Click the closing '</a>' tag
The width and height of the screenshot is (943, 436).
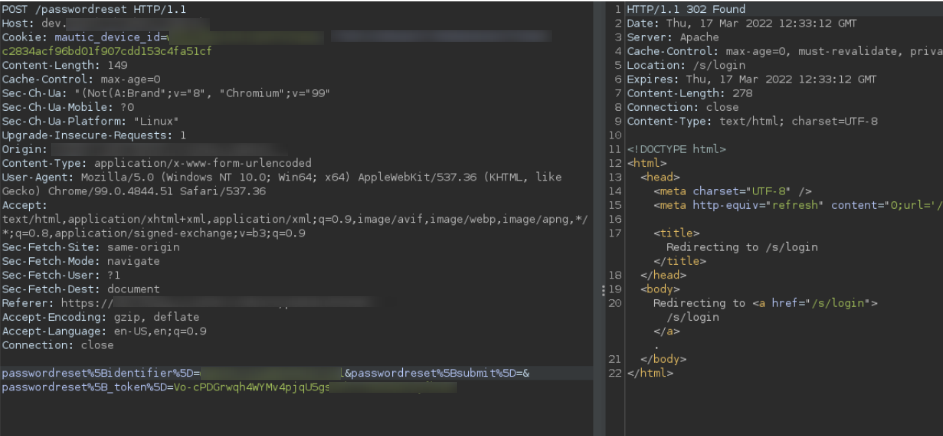tap(666, 331)
